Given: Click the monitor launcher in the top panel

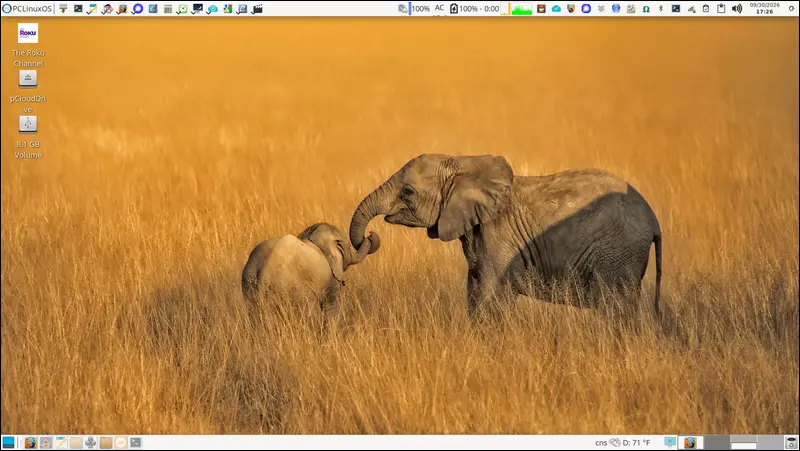Looking at the screenshot, I should 197,9.
